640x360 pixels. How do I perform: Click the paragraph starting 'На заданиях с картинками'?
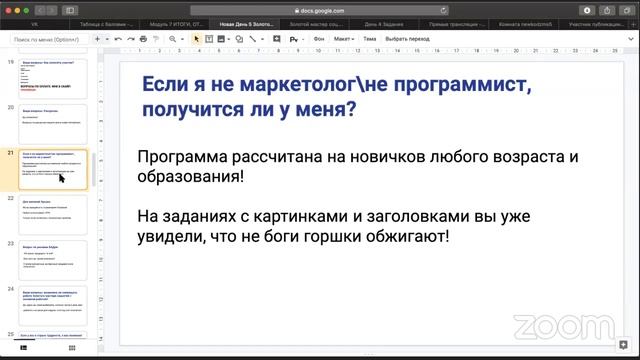(x=333, y=226)
